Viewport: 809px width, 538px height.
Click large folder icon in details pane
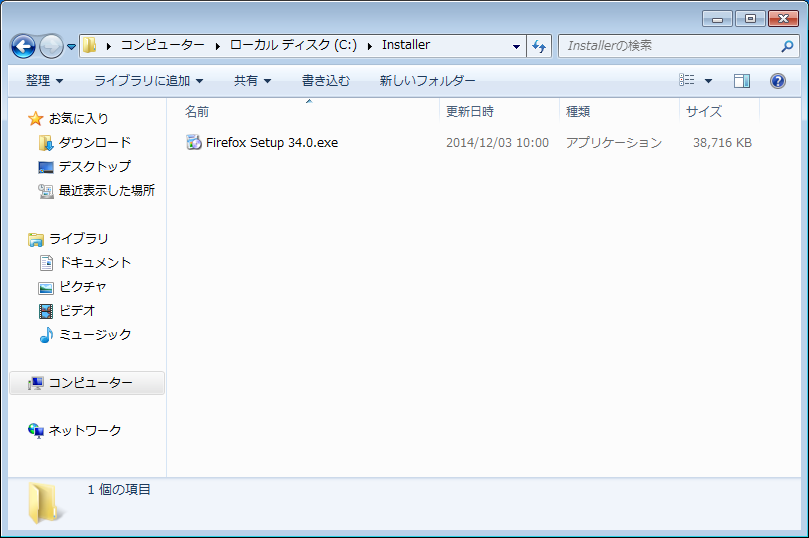click(45, 503)
